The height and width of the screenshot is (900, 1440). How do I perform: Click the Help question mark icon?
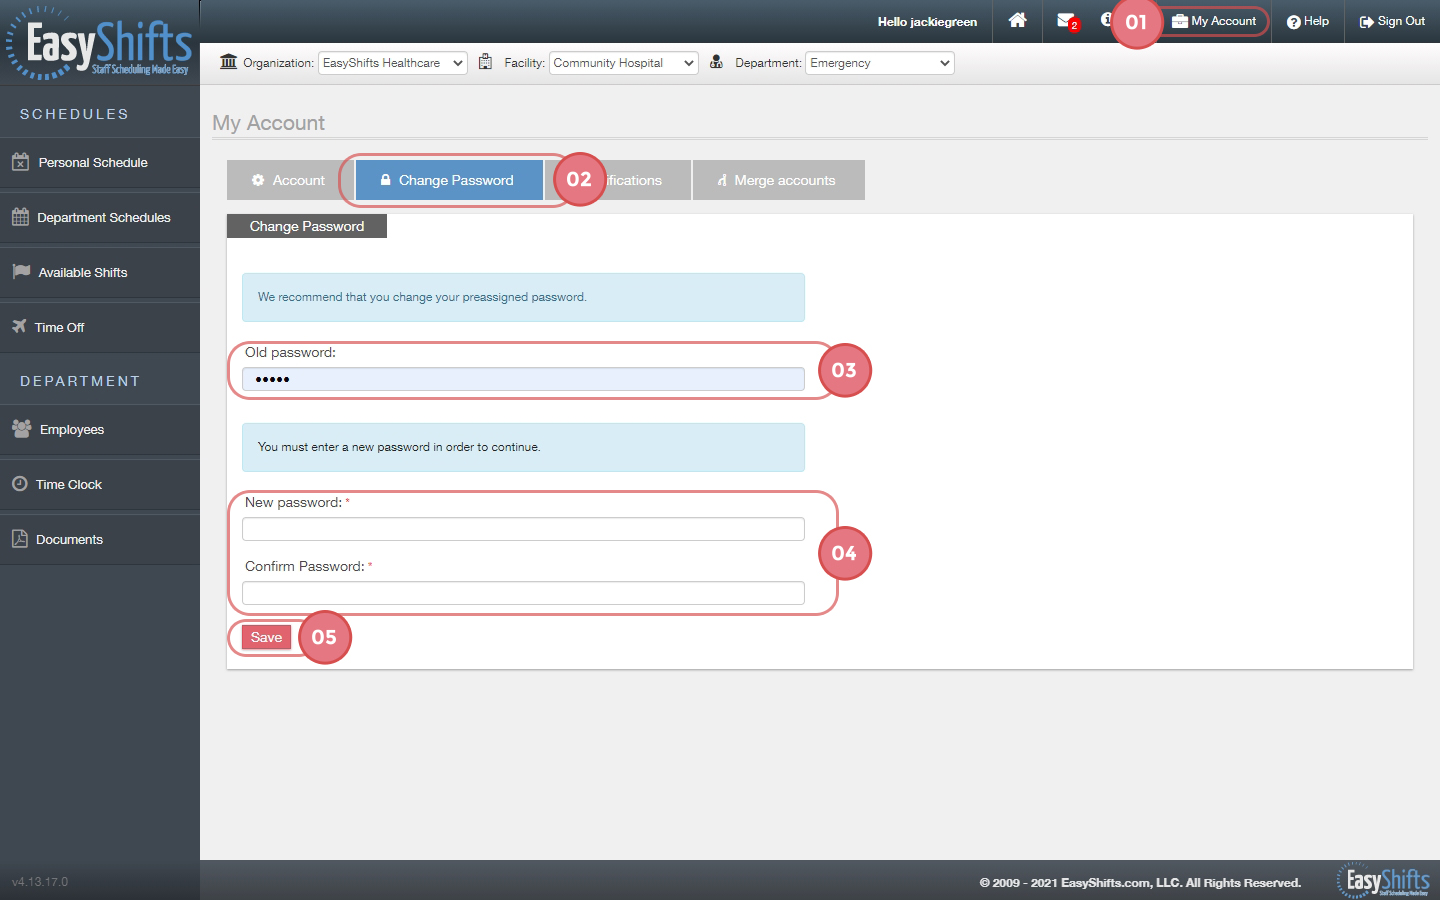pos(1294,22)
